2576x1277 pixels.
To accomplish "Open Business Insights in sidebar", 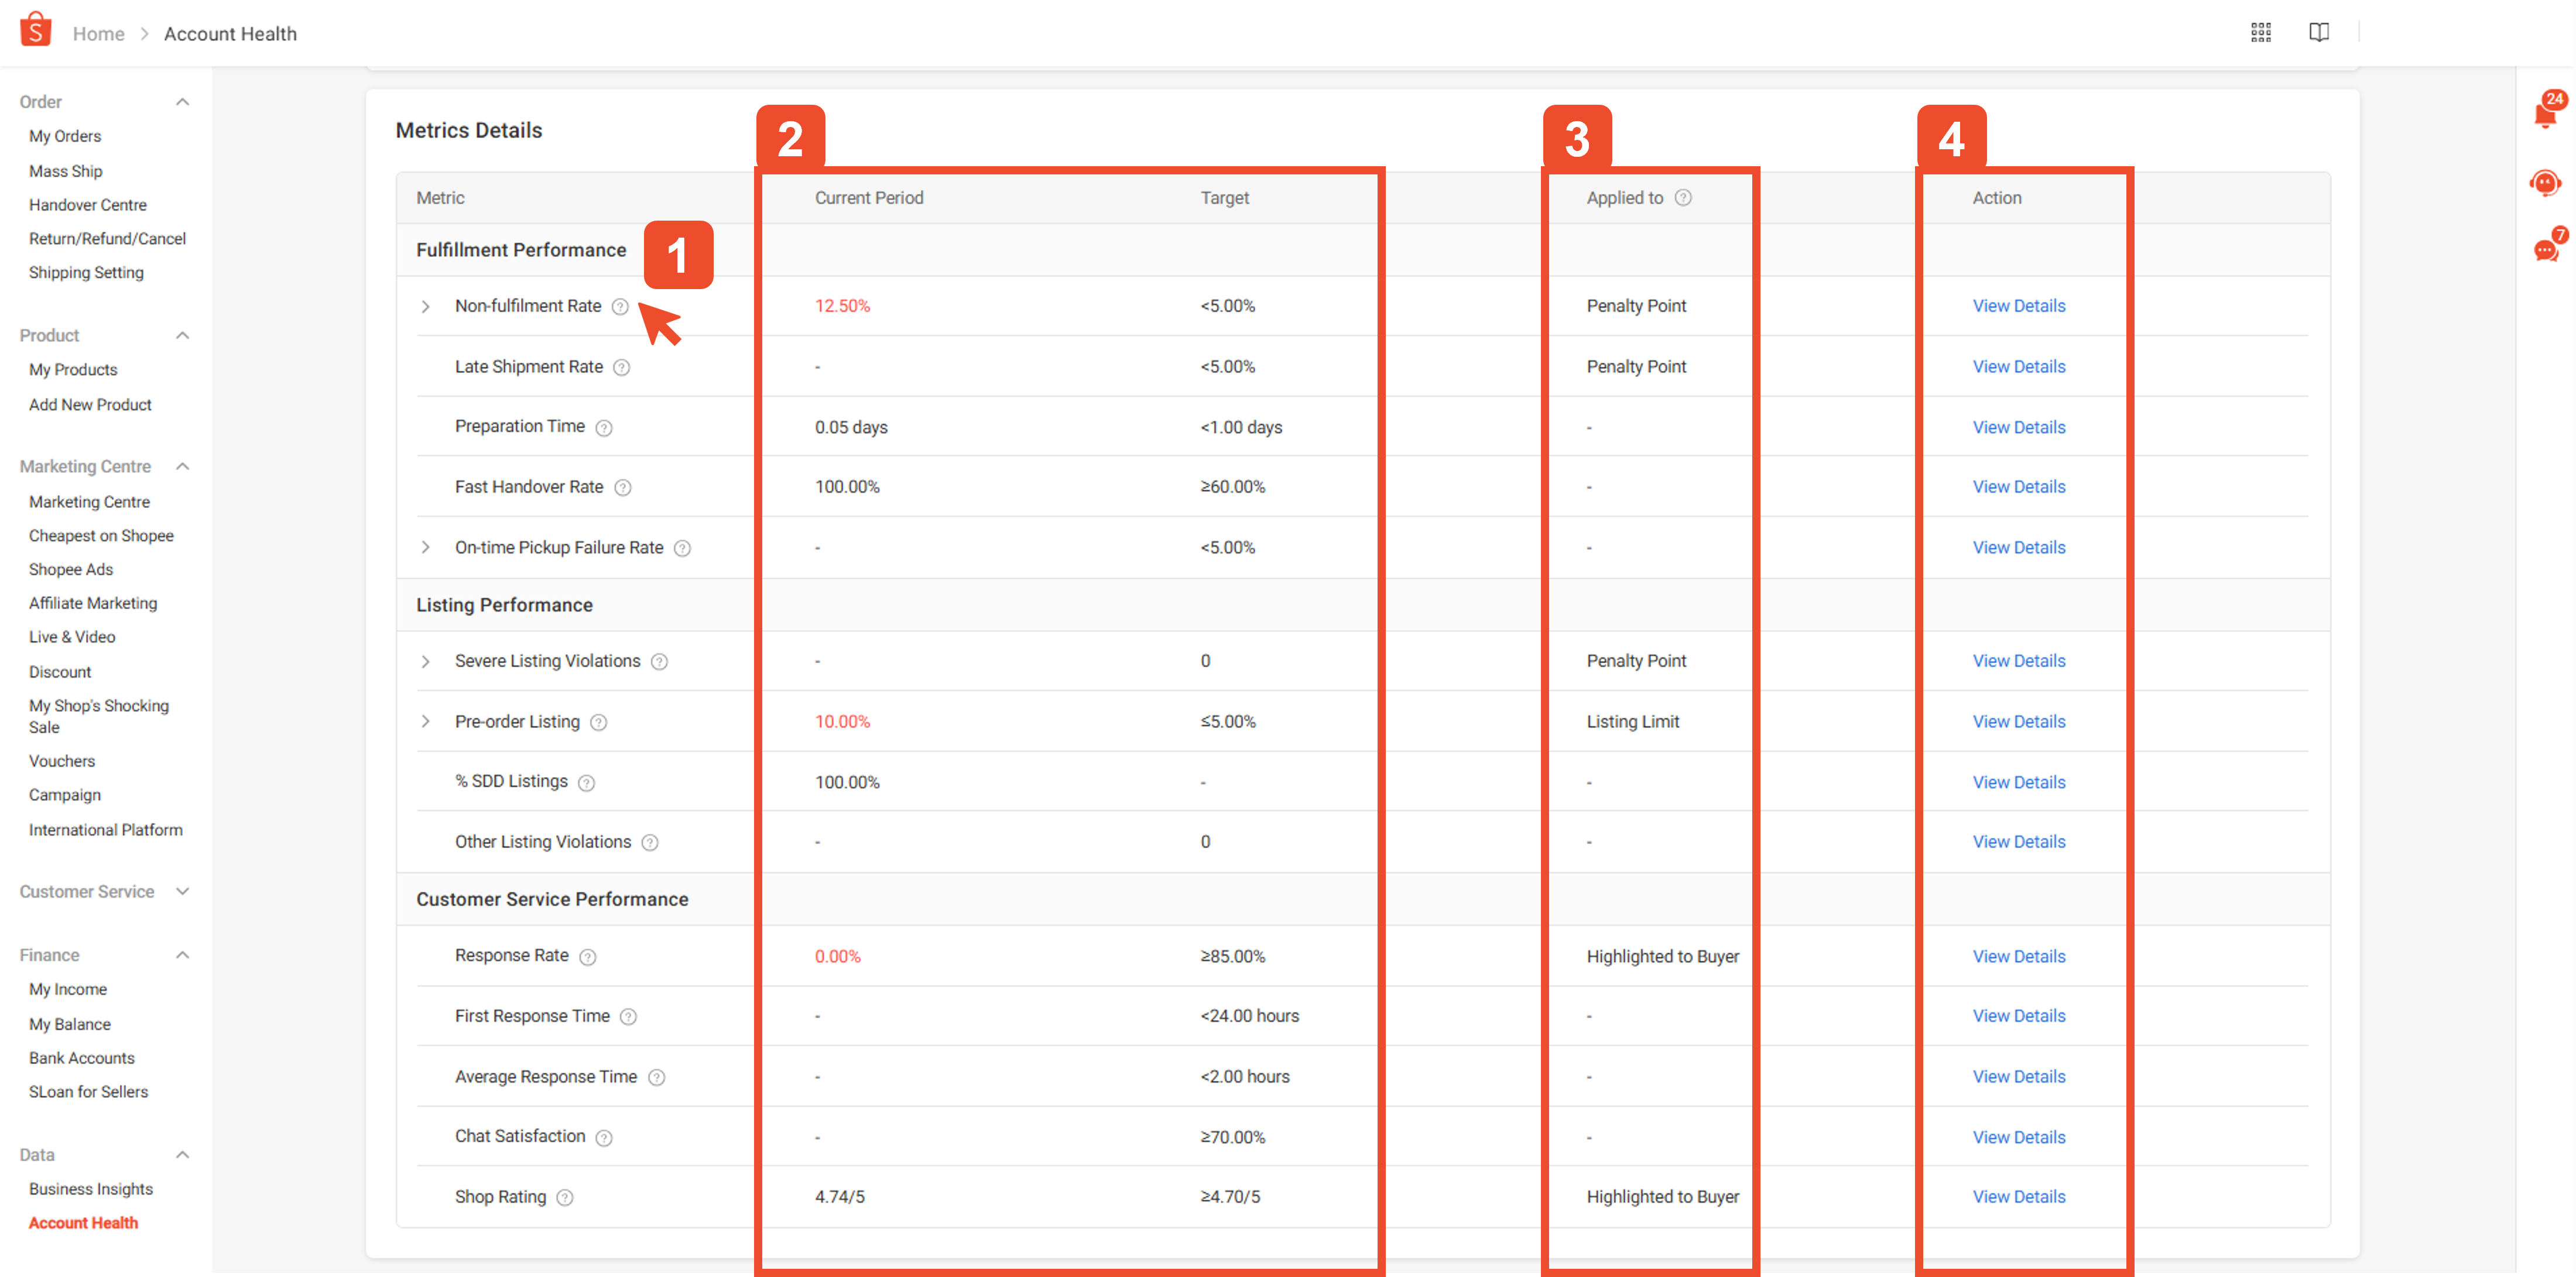I will pyautogui.click(x=91, y=1190).
